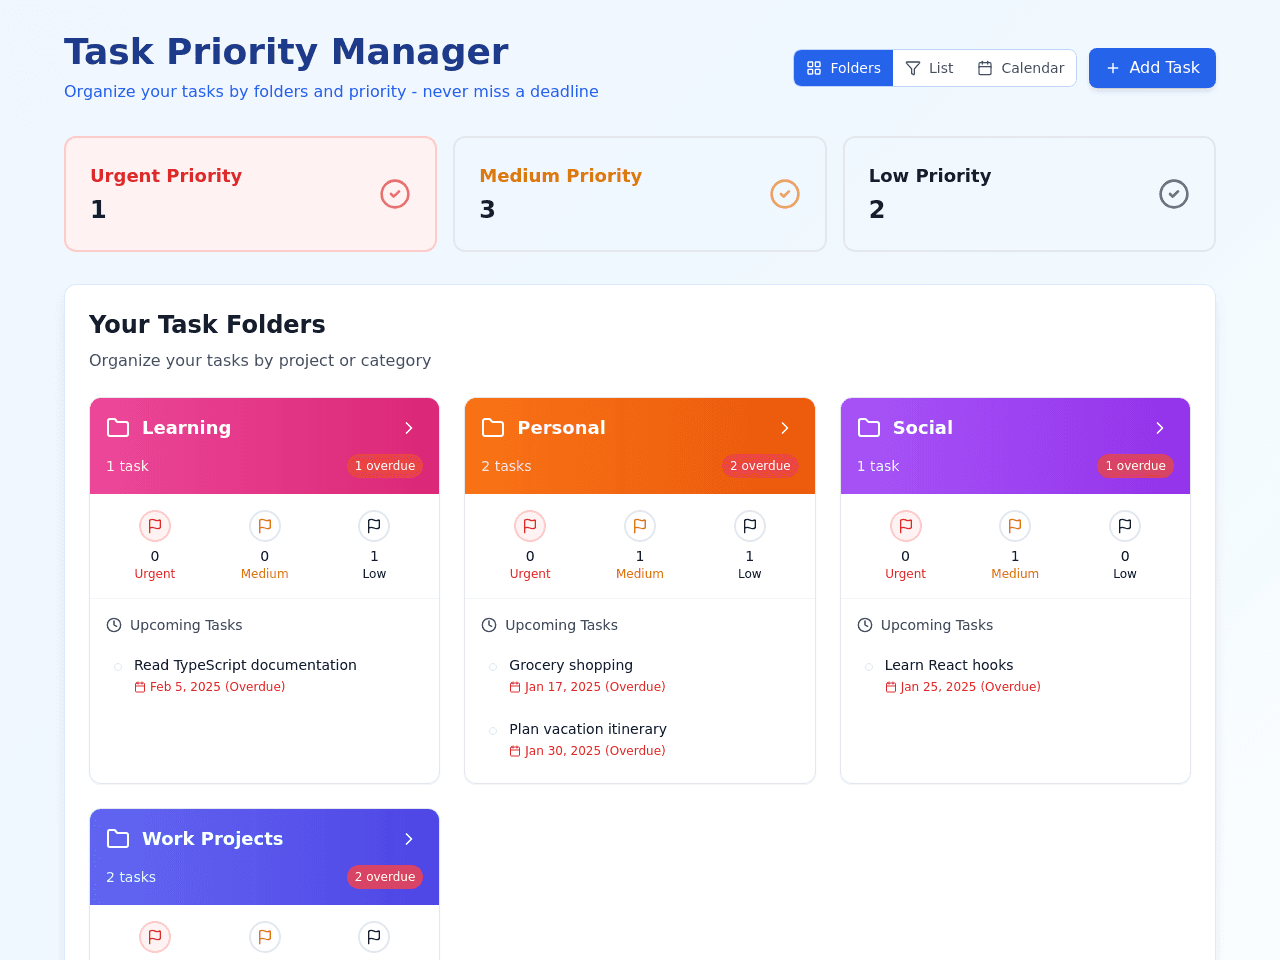Click the Medium Priority check-circle icon
Viewport: 1280px width, 960px height.
click(785, 194)
